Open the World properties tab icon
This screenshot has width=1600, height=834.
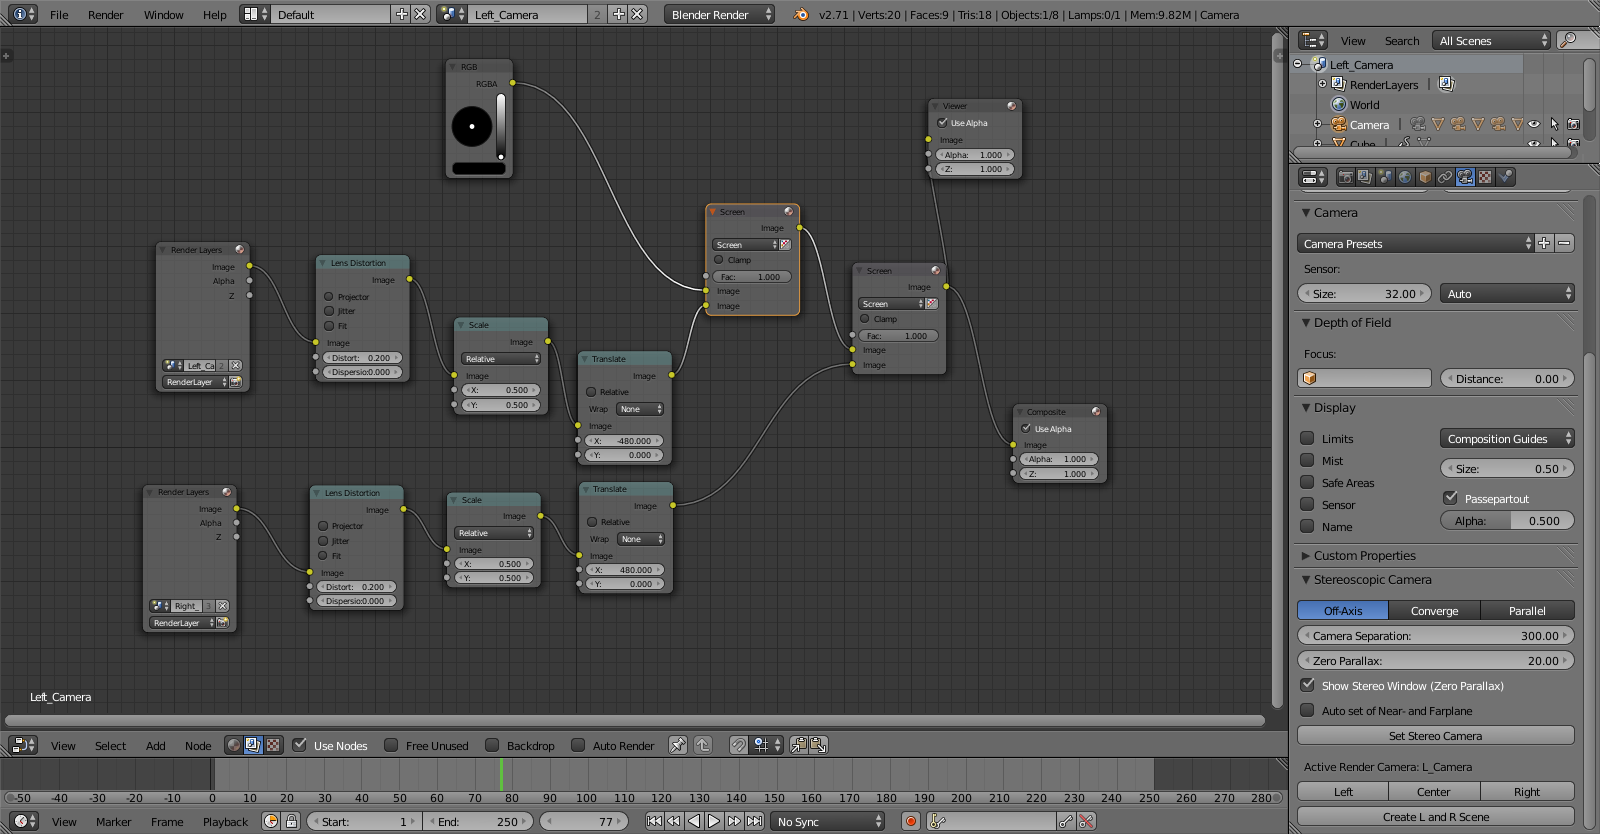pos(1405,177)
